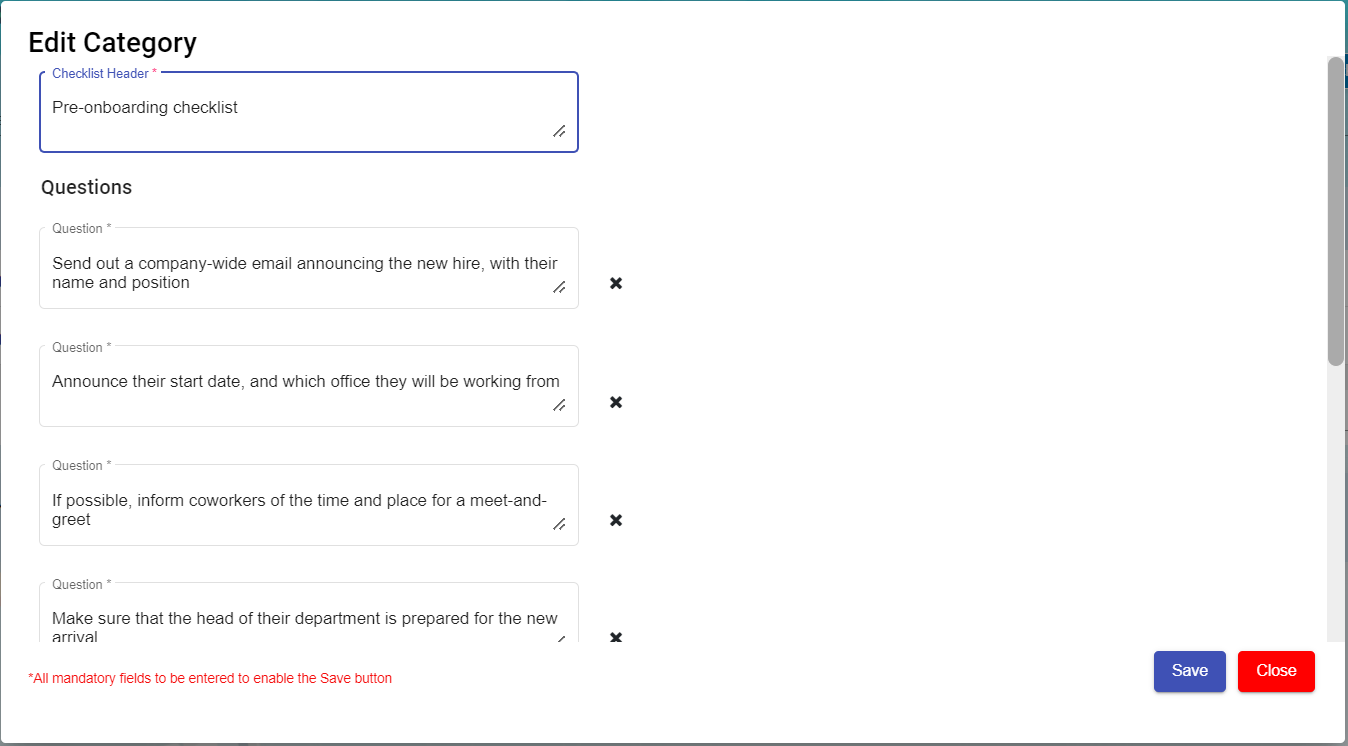1348x746 pixels.
Task: Click into the company-wide email question field
Action: point(300,273)
